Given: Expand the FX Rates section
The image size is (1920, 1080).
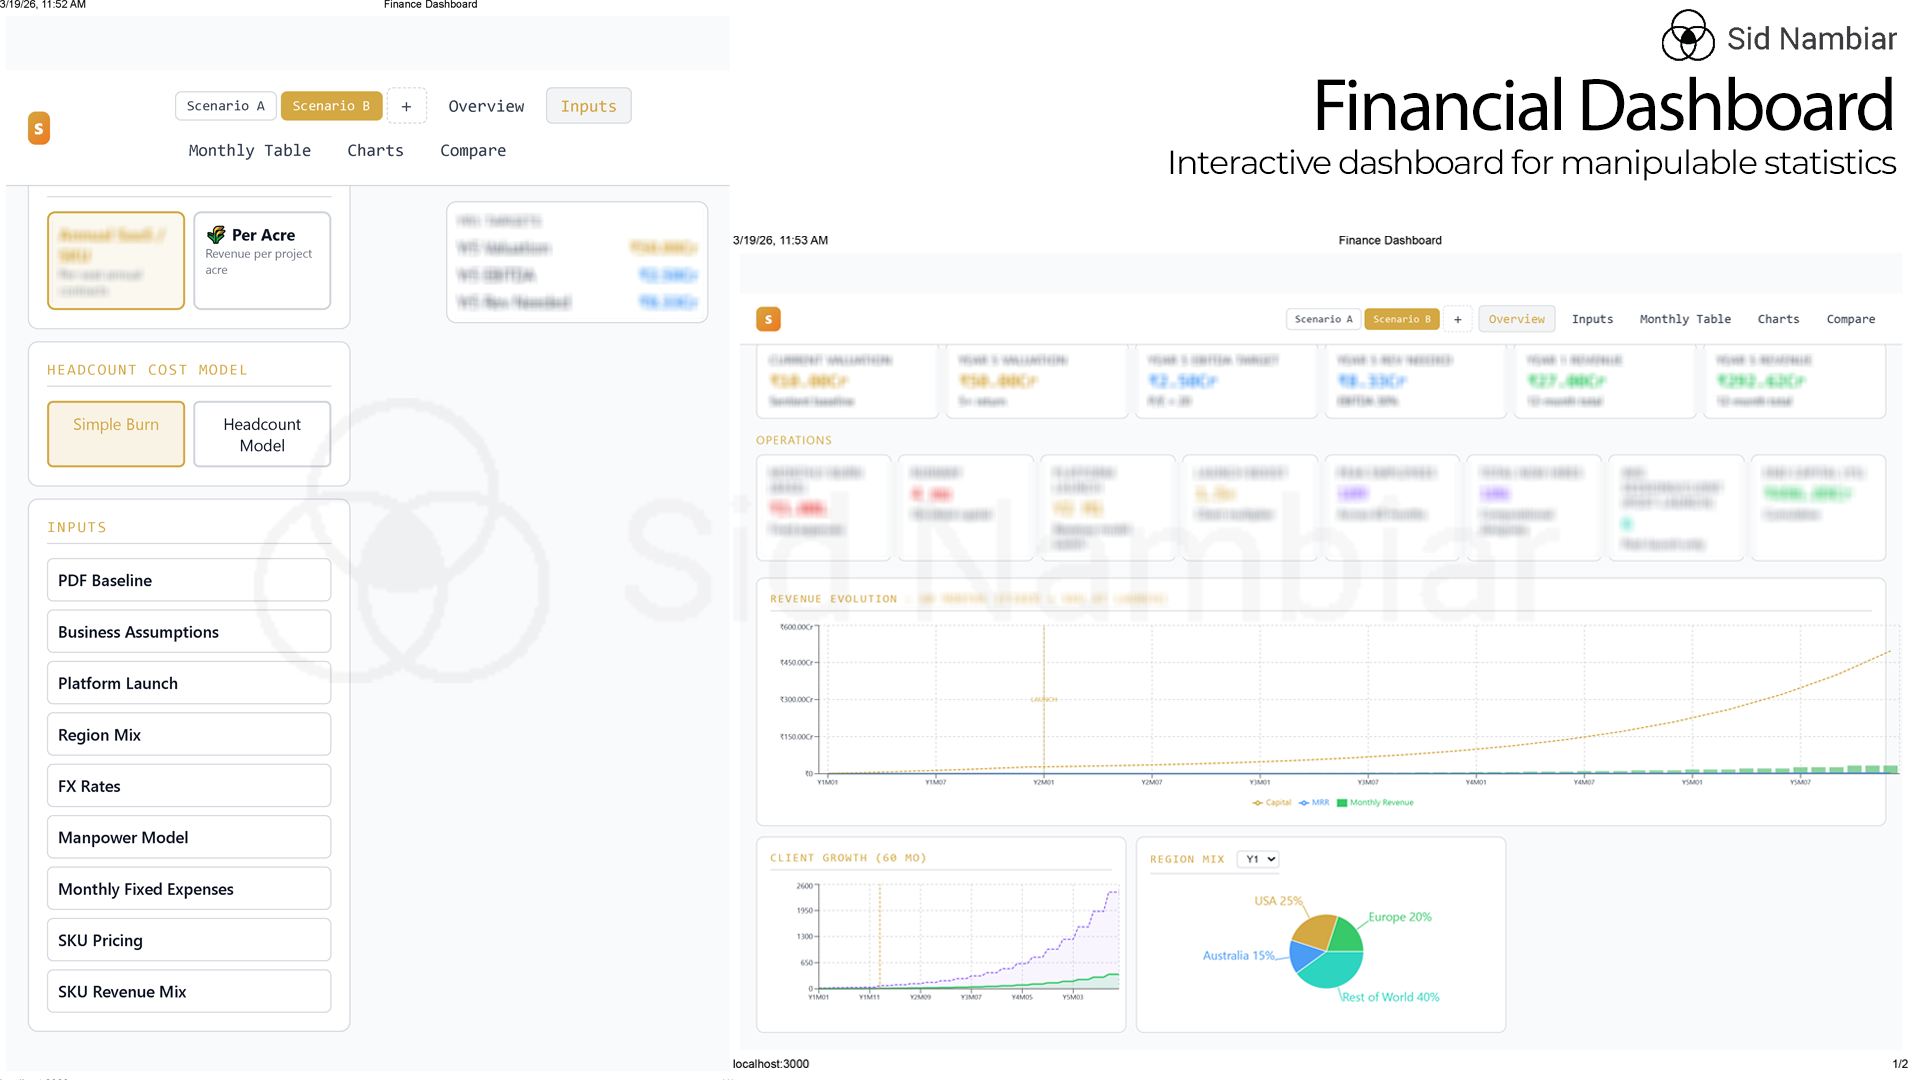Looking at the screenshot, I should (189, 786).
